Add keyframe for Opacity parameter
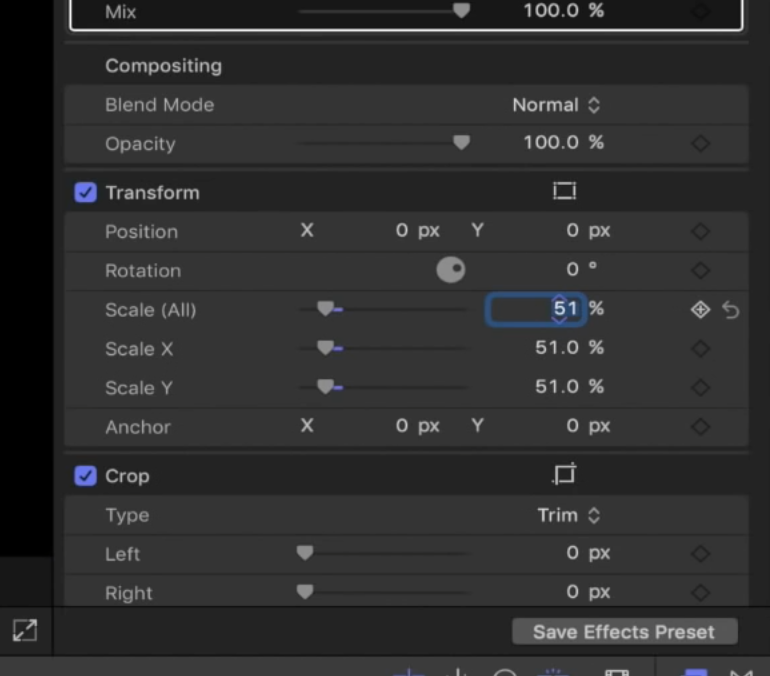This screenshot has width=770, height=676. coord(700,144)
